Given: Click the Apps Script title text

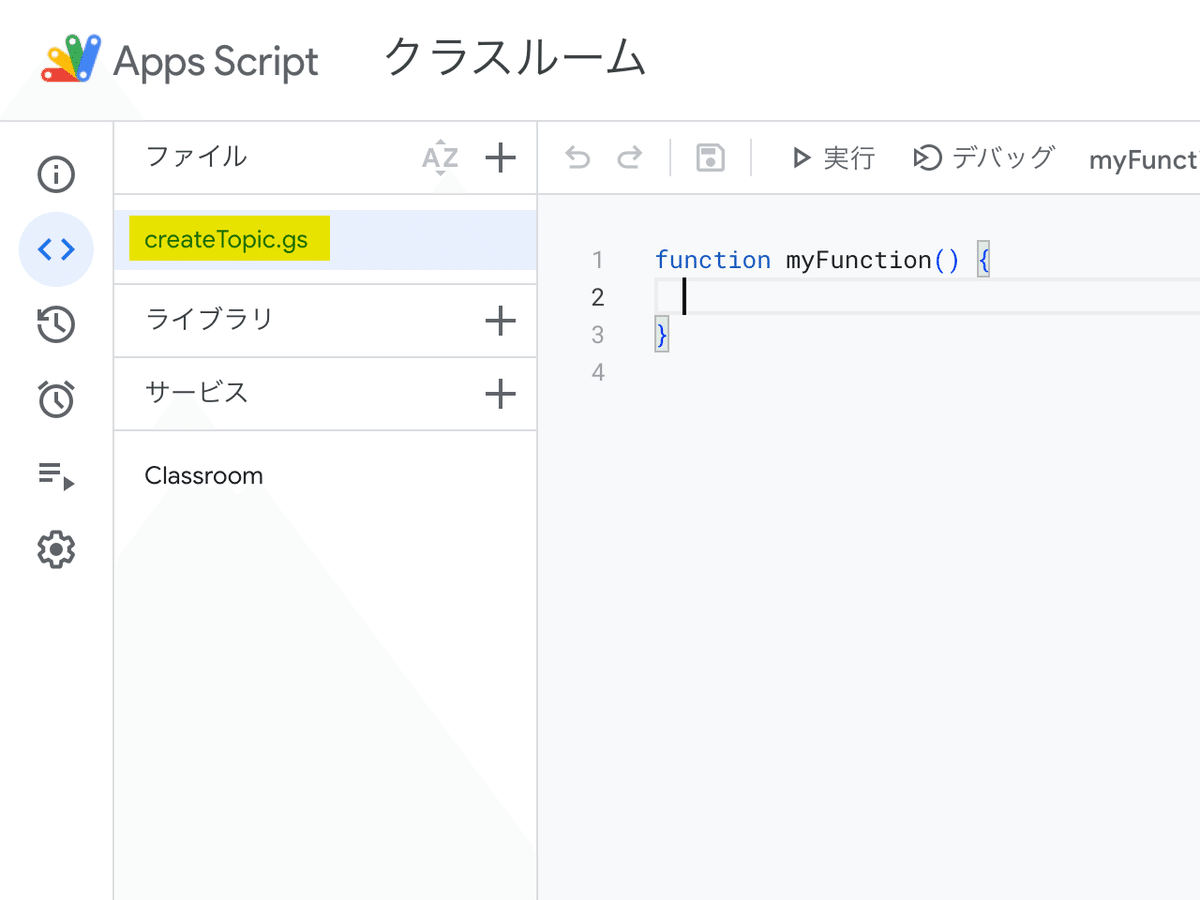Looking at the screenshot, I should (x=216, y=63).
